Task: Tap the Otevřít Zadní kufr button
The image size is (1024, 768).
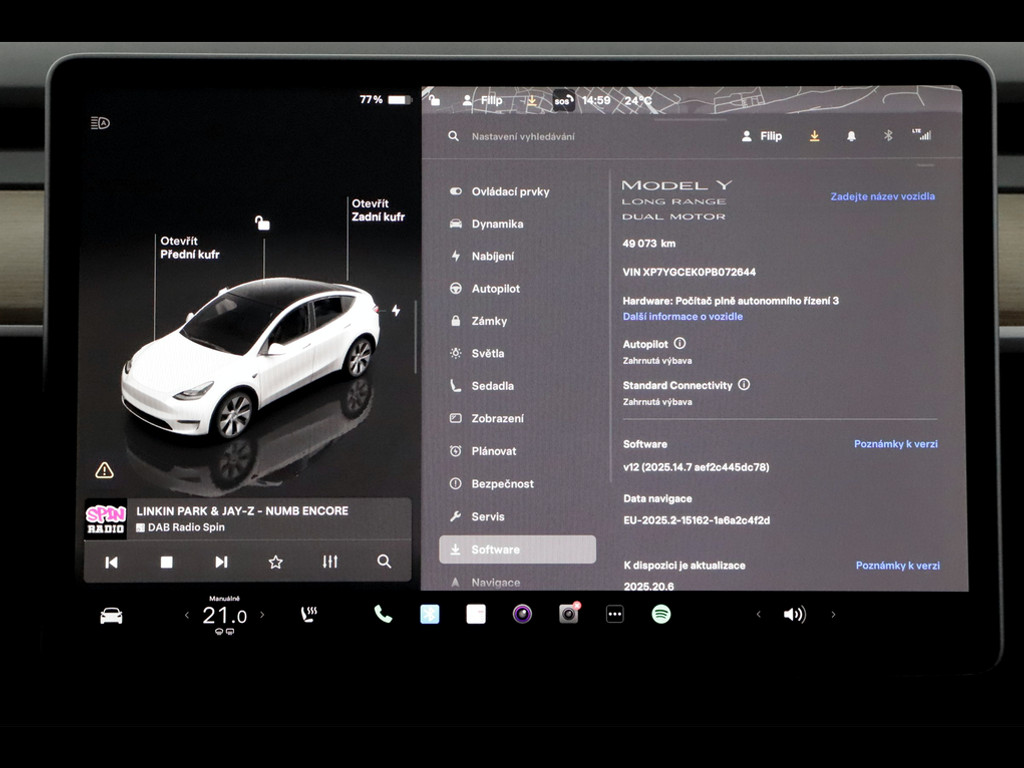Action: [378, 210]
